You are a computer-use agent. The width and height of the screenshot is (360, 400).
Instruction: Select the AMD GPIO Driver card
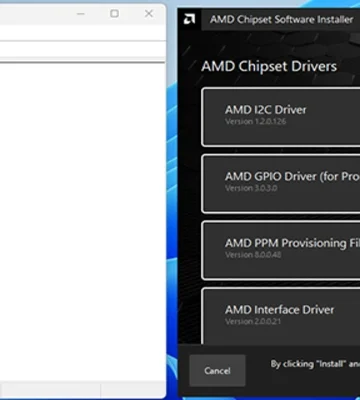[281, 184]
